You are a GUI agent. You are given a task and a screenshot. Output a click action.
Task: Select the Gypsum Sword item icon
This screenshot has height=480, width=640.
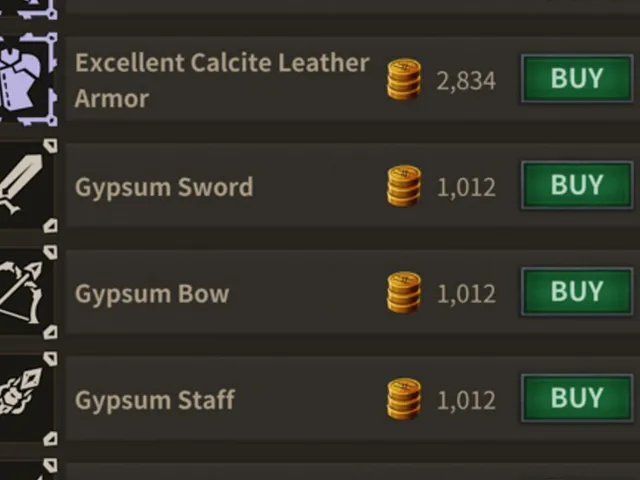[28, 186]
